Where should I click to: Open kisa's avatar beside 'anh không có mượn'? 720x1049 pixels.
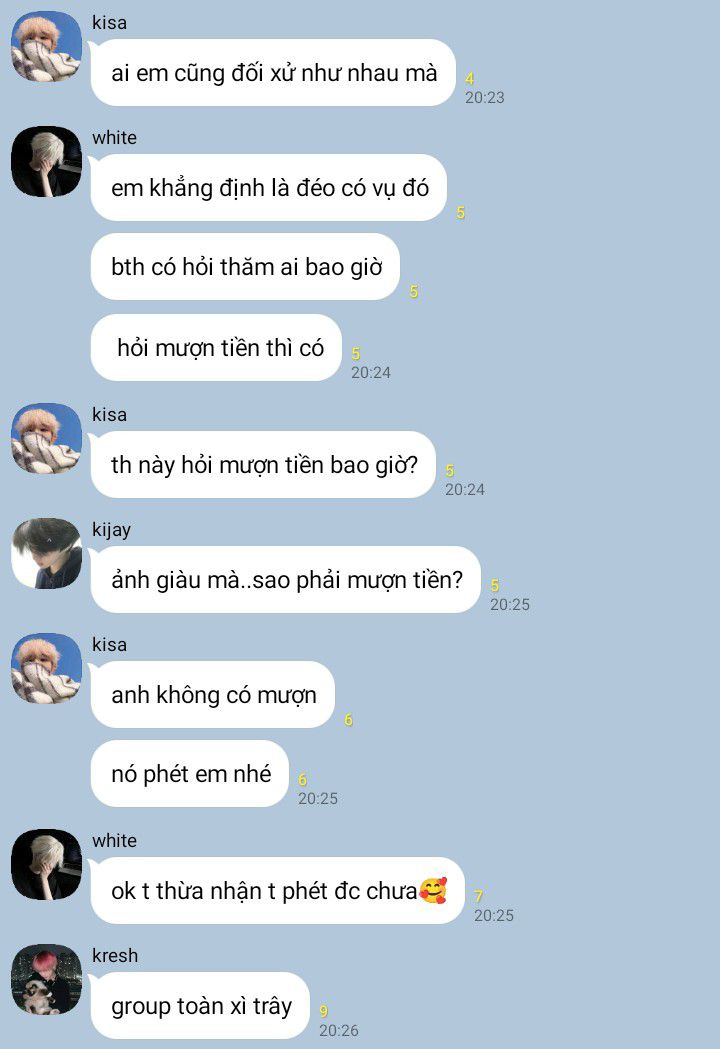(46, 669)
